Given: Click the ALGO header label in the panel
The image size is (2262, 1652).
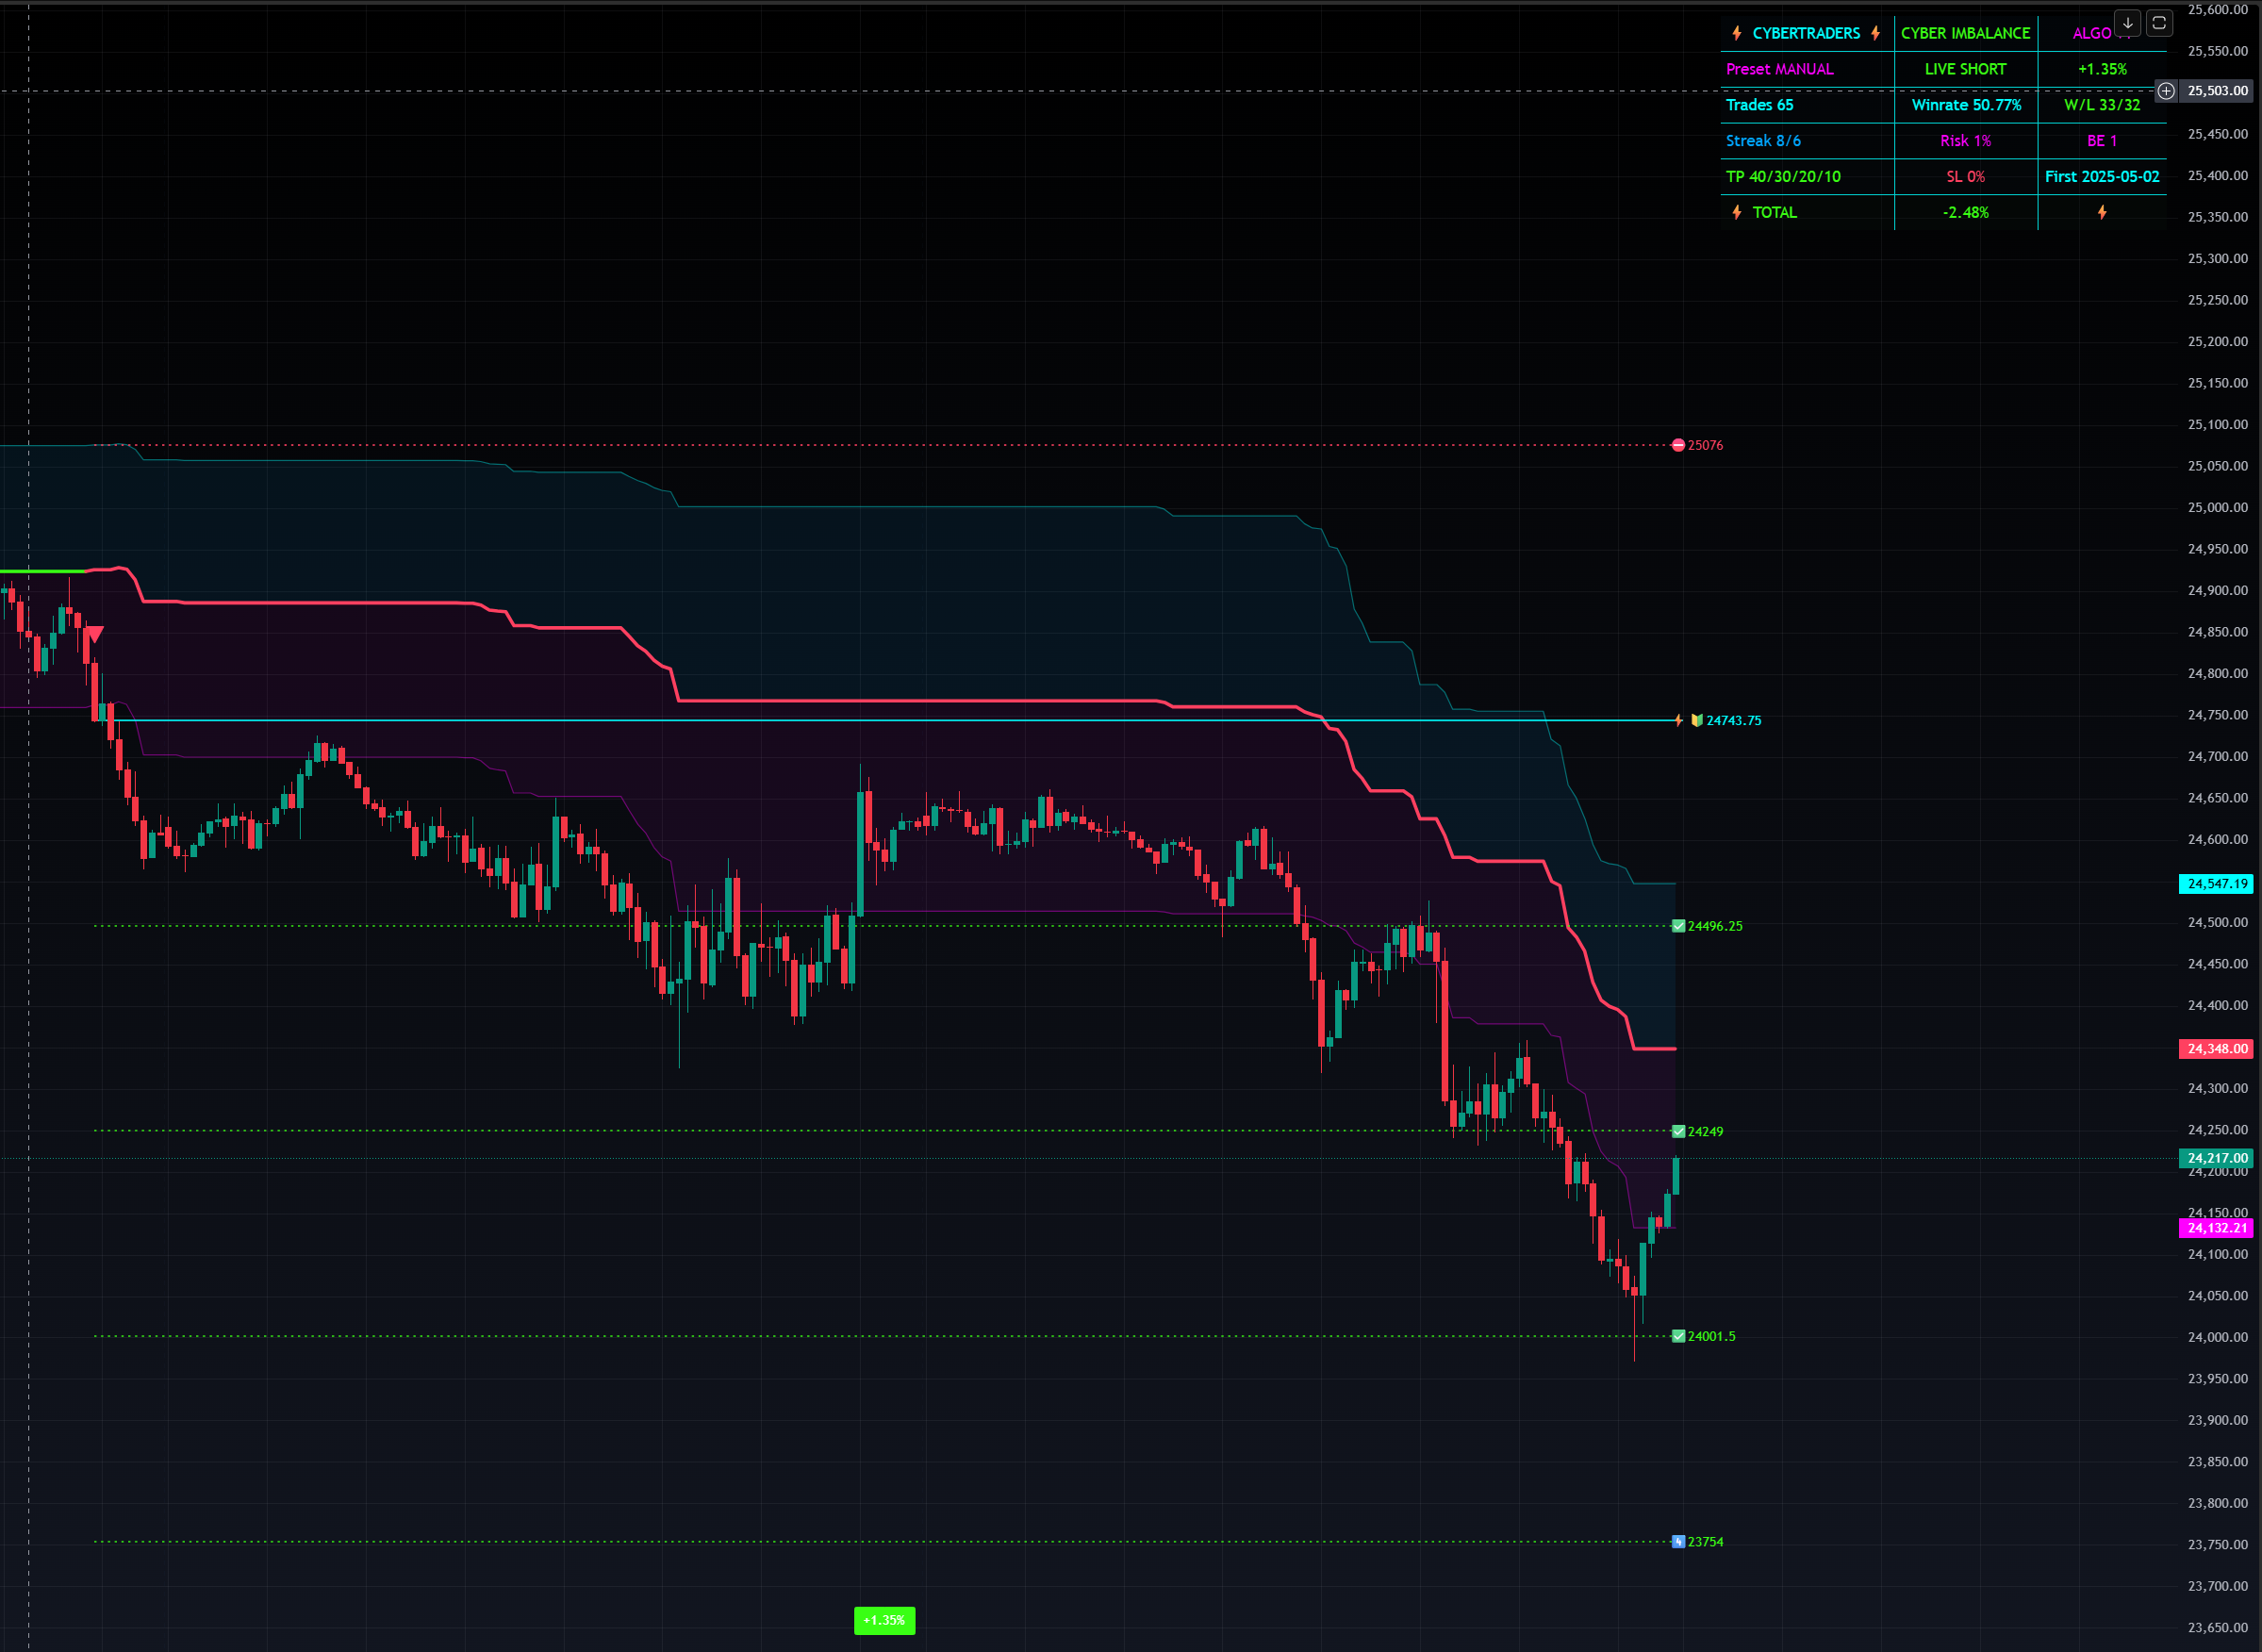Looking at the screenshot, I should point(2091,33).
